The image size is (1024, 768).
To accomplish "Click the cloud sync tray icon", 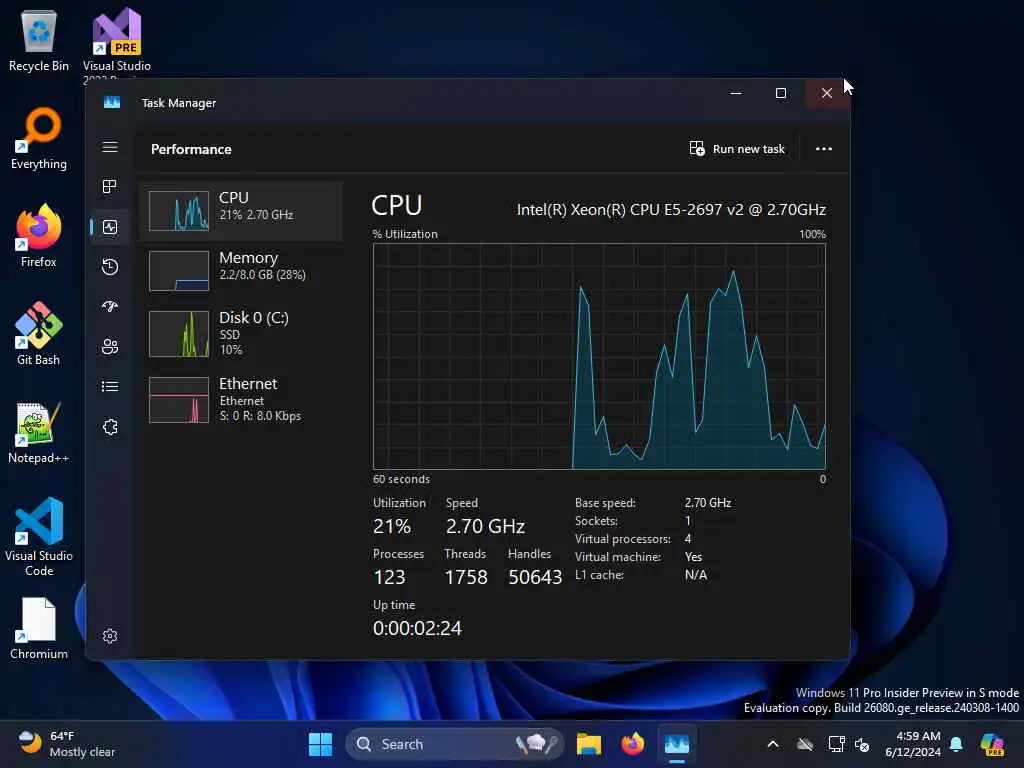I will [805, 744].
